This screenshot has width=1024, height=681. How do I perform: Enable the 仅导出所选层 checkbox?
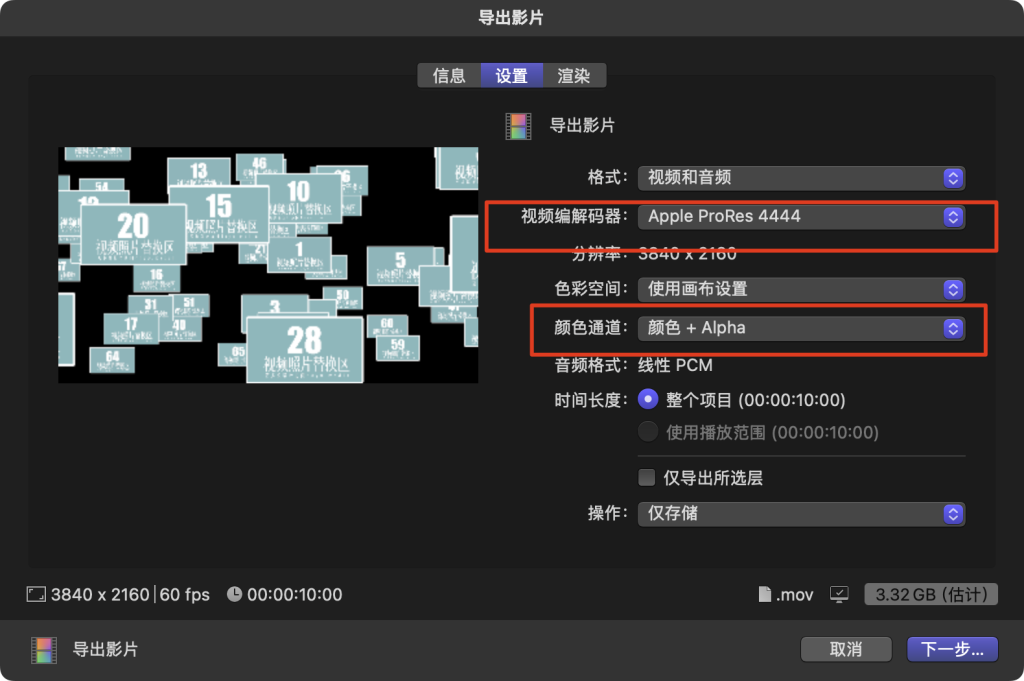tap(647, 477)
